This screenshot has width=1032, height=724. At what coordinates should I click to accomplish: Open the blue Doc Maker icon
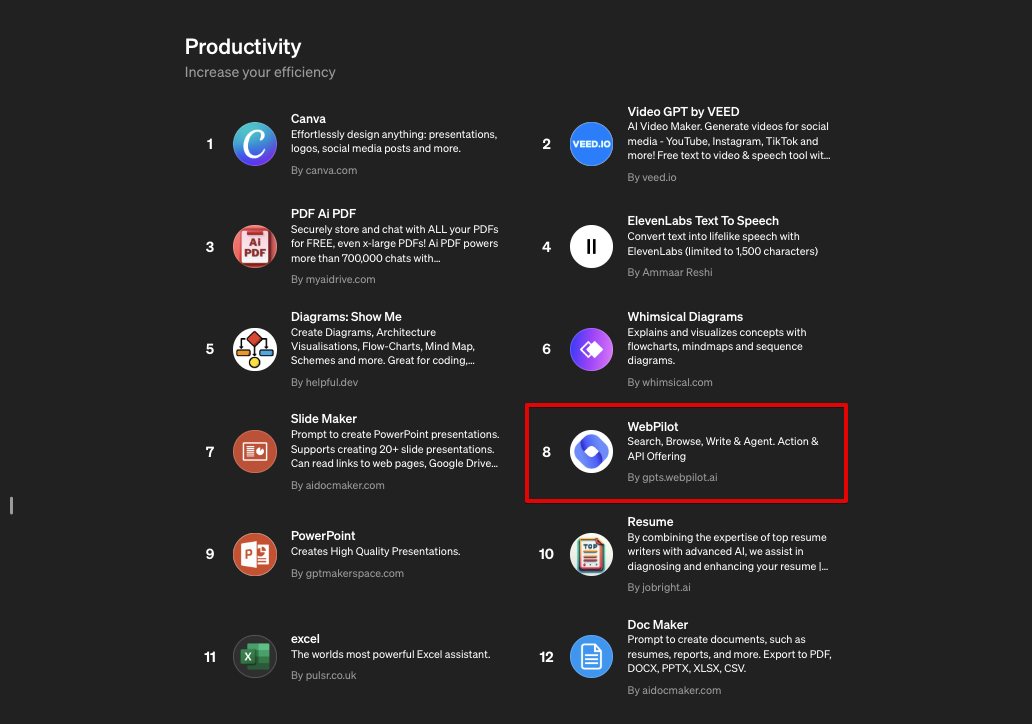[x=591, y=657]
